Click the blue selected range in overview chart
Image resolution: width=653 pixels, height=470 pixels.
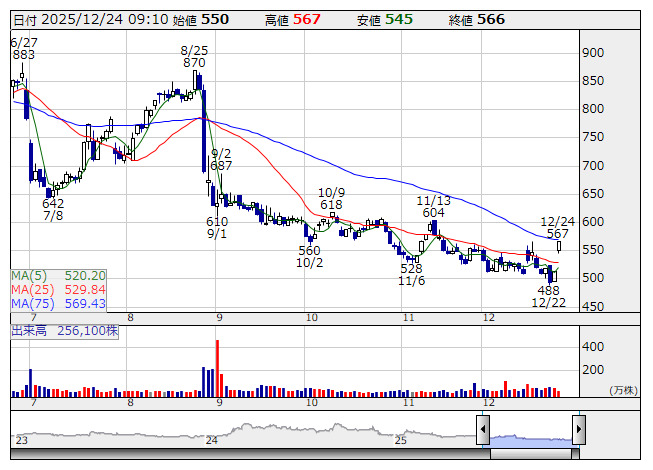click(x=530, y=438)
